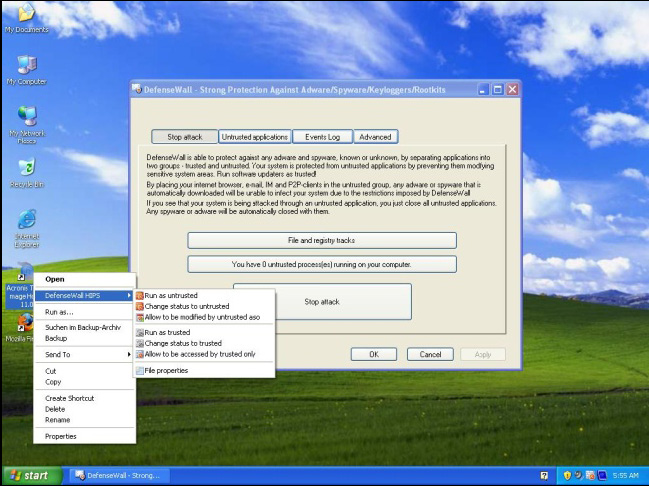
Task: Click the system clock showing 5:55 AM
Action: (x=626, y=476)
